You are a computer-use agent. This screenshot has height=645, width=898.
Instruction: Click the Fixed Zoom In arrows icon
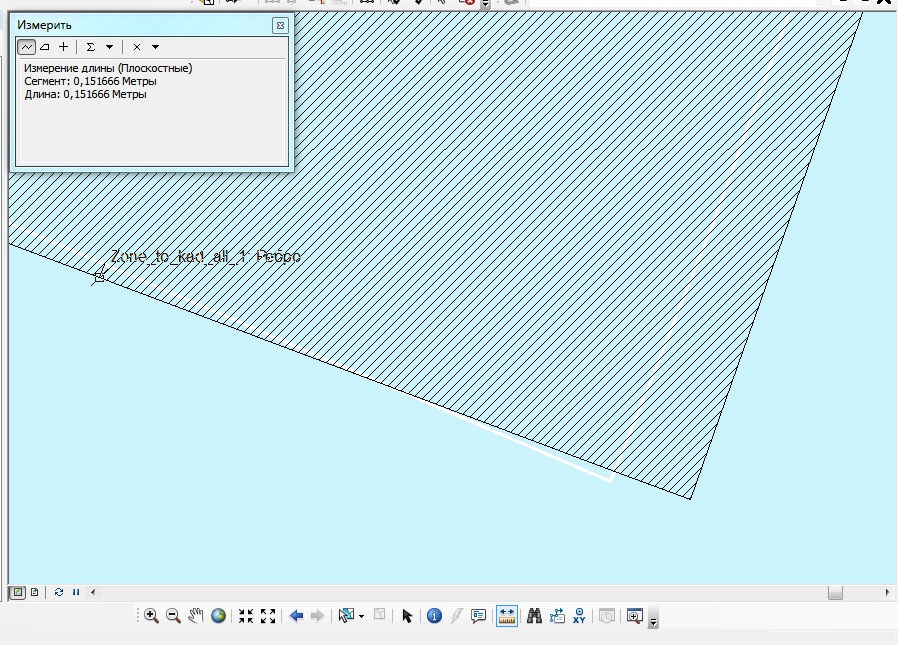pos(246,616)
